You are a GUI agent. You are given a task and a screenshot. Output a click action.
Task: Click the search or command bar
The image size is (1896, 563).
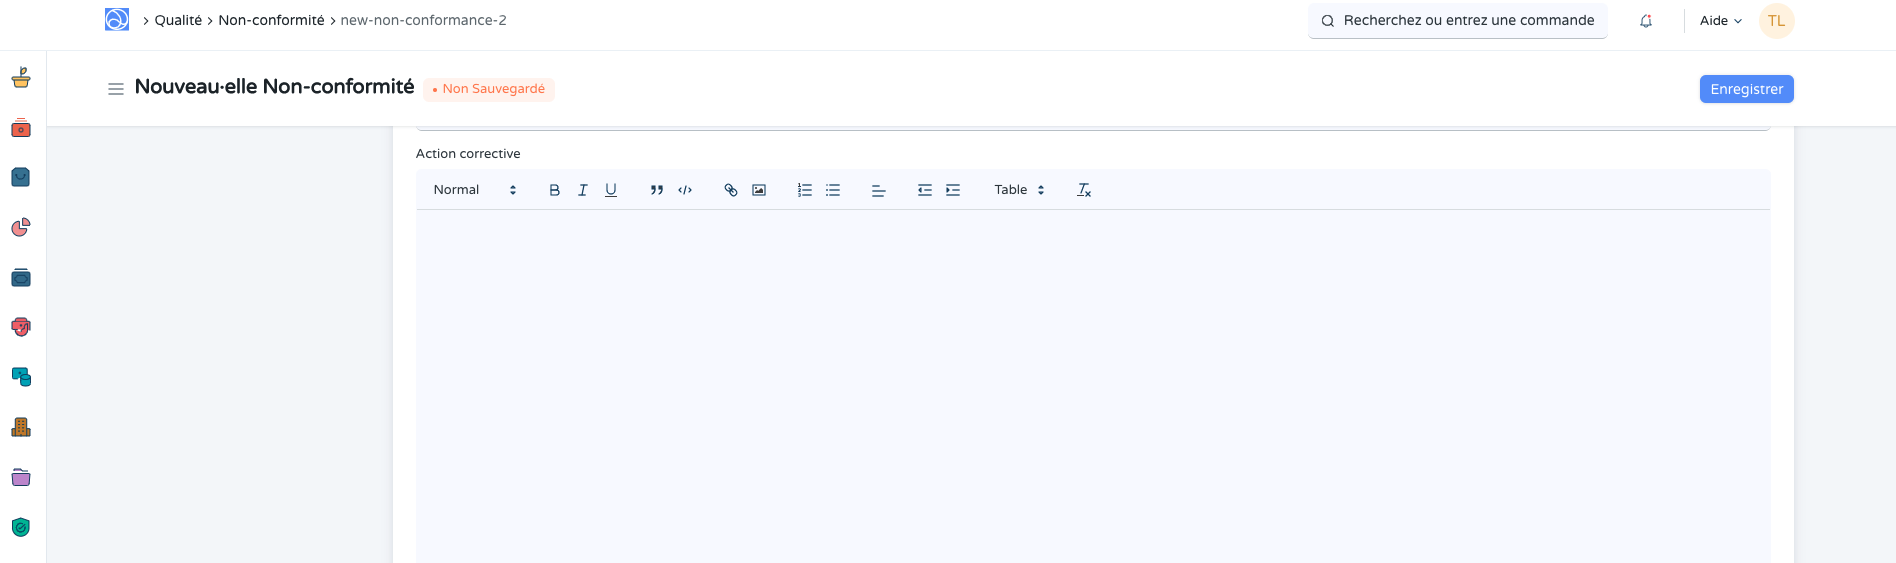1457,21
